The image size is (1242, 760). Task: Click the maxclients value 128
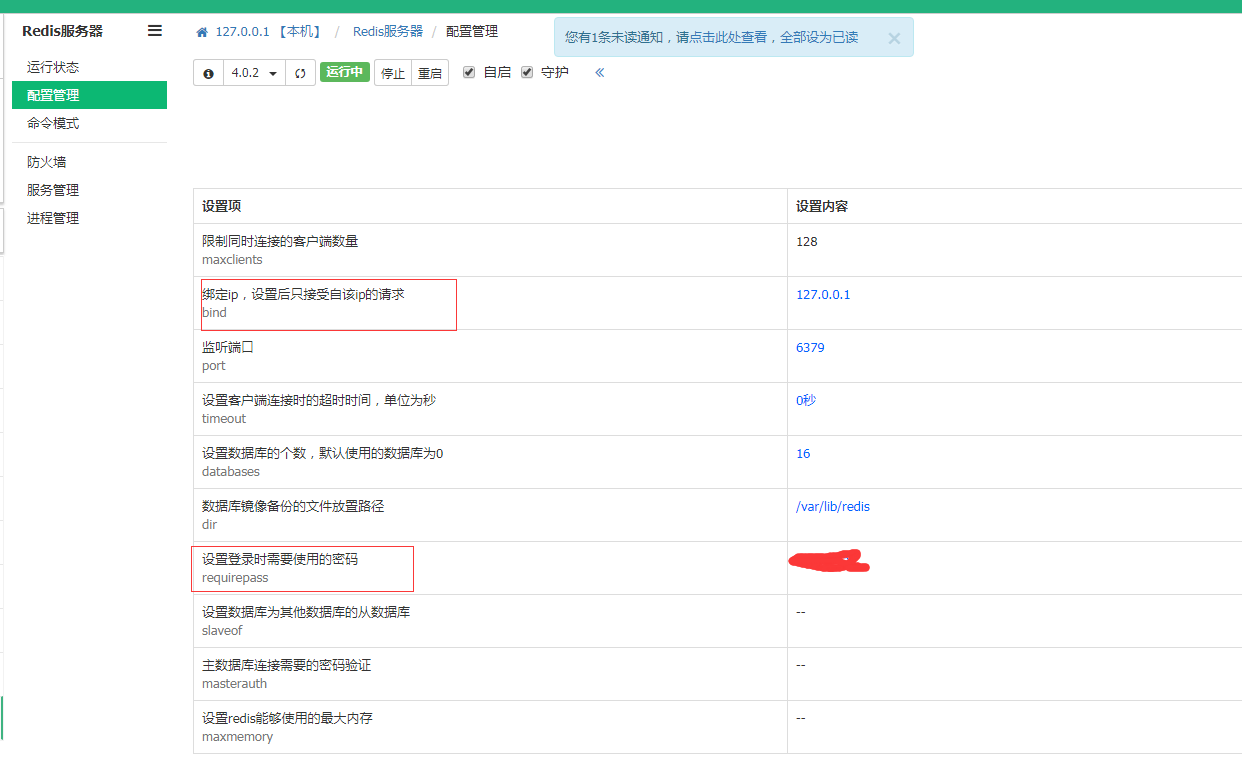807,242
